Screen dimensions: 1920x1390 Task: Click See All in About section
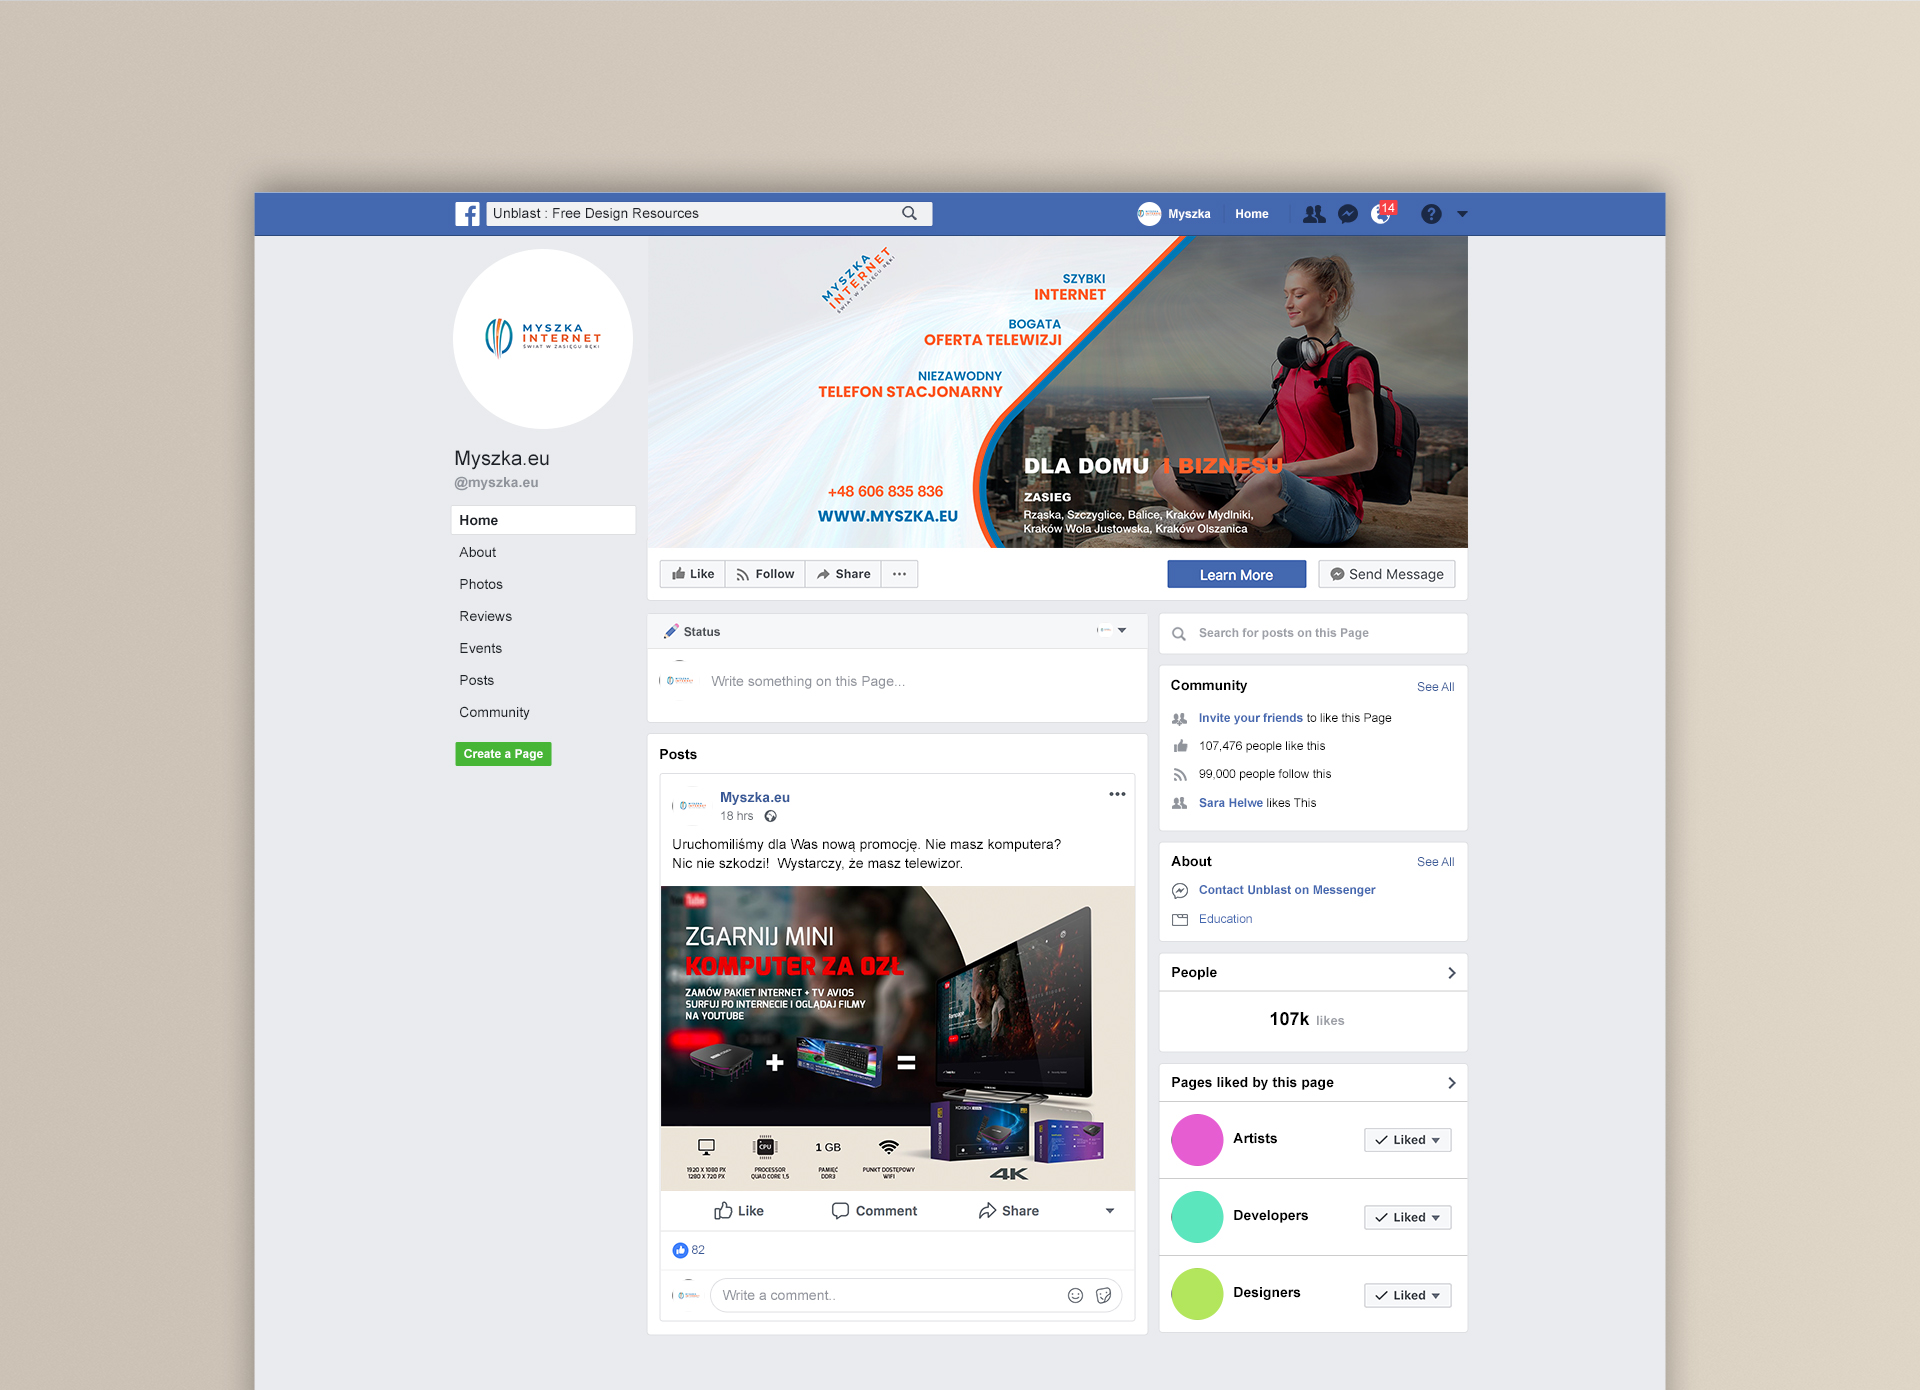(1435, 862)
